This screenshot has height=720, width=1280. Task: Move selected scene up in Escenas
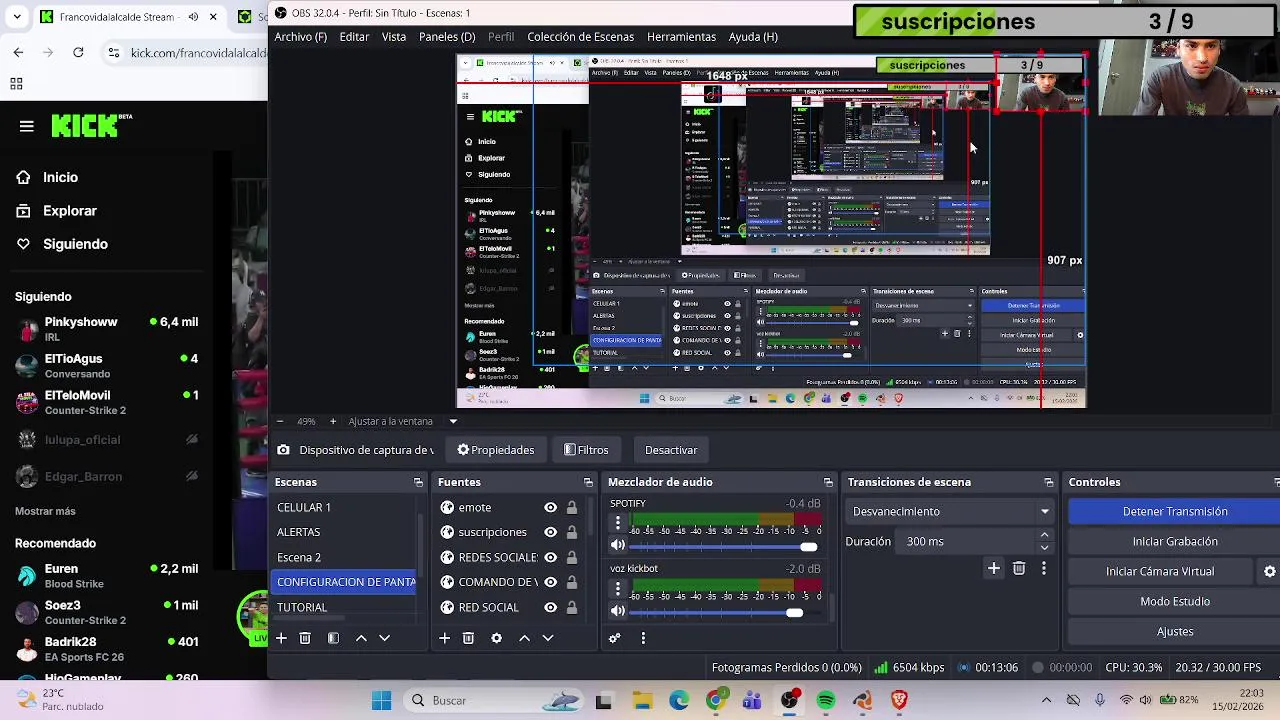pos(361,638)
